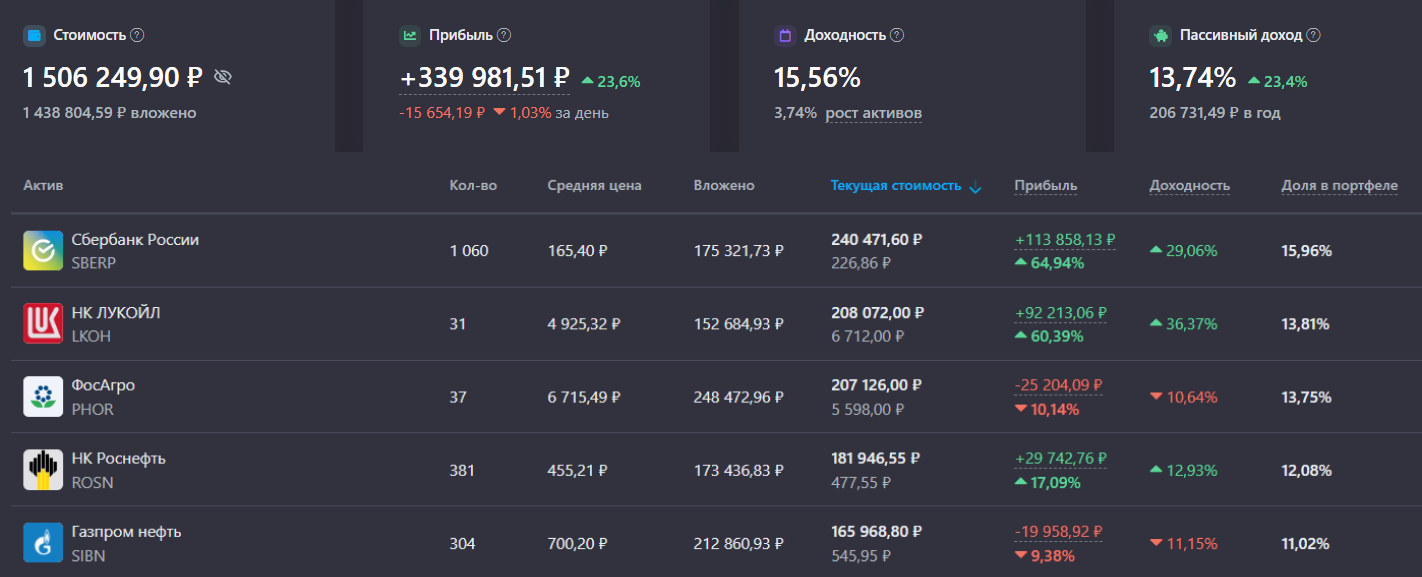Click help icon next to Пассивный доход
The width and height of the screenshot is (1422, 577).
(1313, 35)
